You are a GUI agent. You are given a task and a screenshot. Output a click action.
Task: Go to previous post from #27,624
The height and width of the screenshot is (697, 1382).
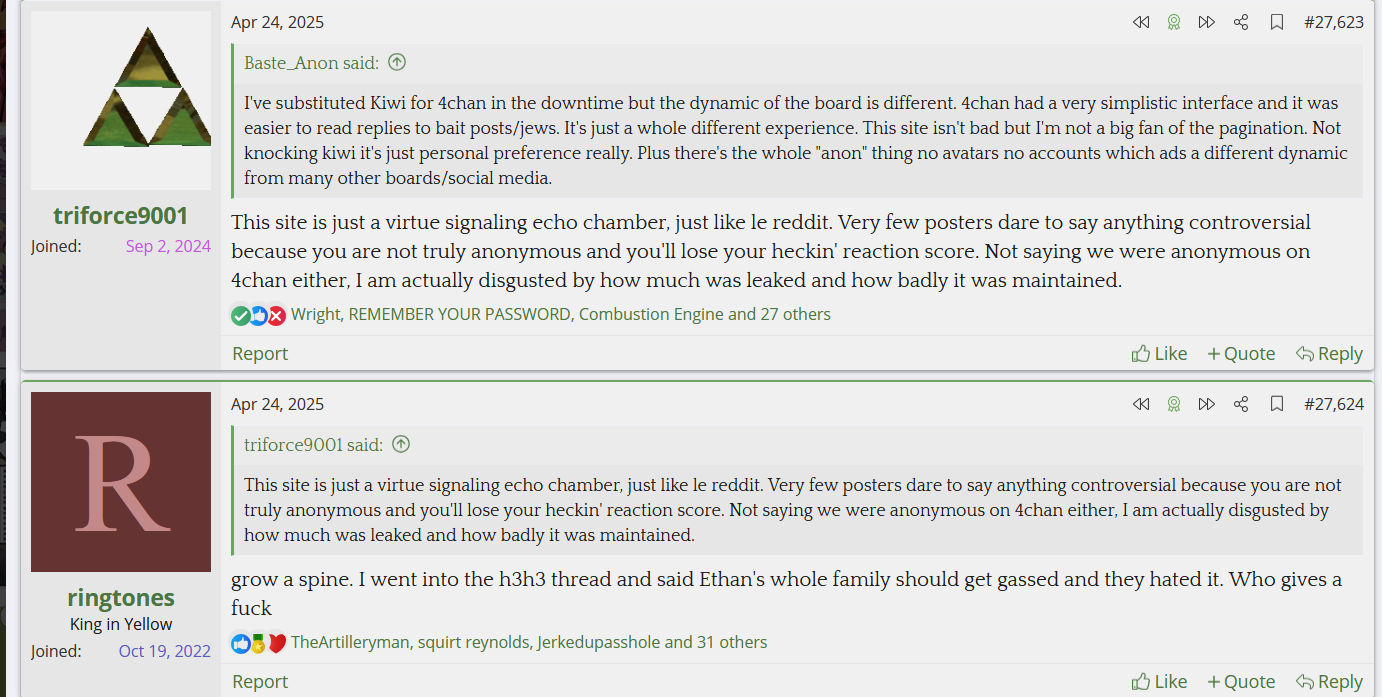1140,404
